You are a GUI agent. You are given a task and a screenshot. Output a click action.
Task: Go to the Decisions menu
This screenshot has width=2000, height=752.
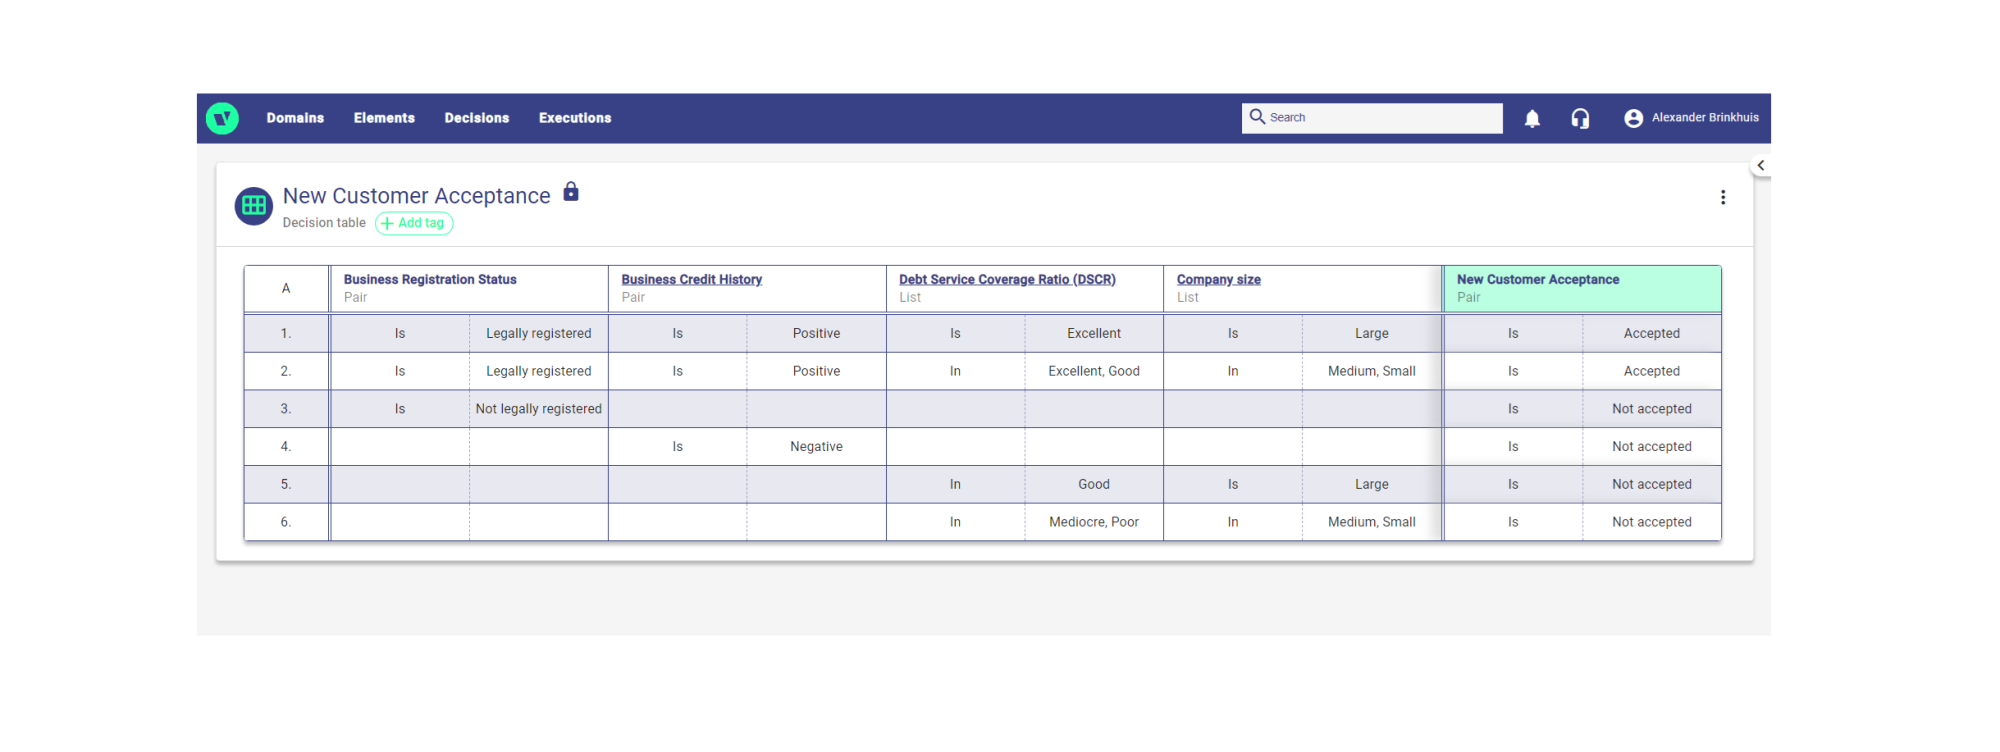477,118
